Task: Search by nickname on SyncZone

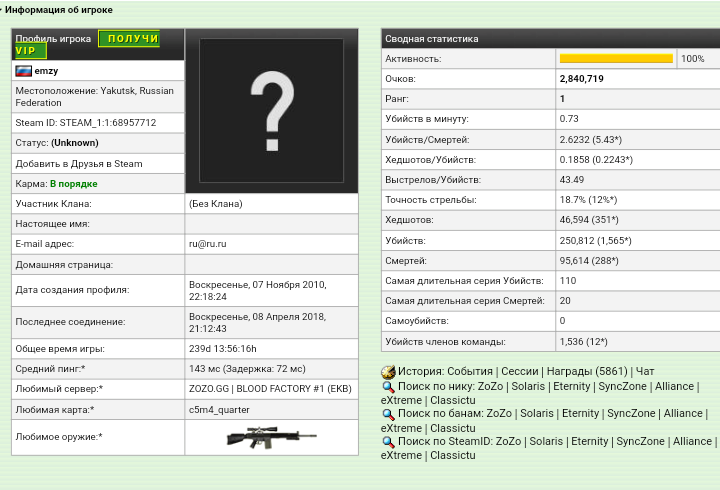Action: (622, 386)
